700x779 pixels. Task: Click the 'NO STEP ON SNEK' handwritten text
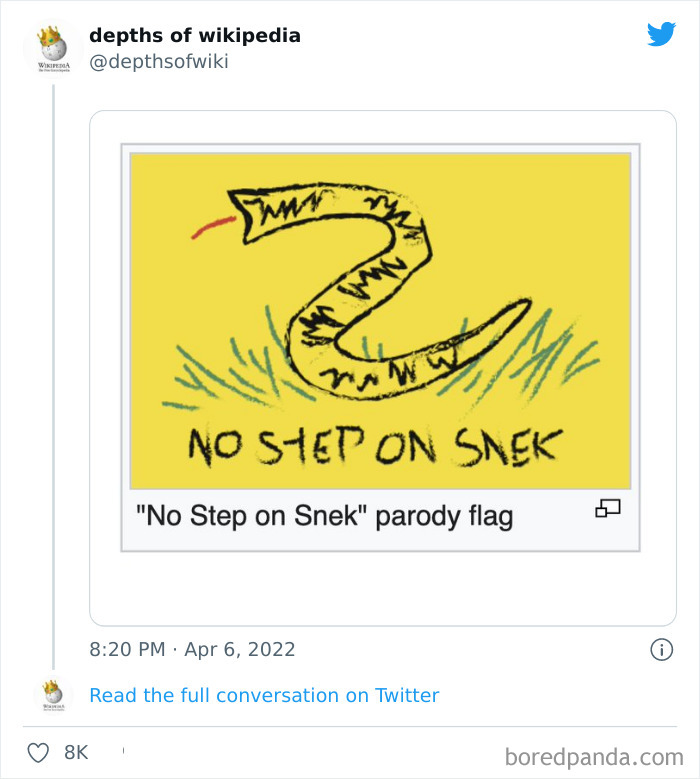[375, 446]
